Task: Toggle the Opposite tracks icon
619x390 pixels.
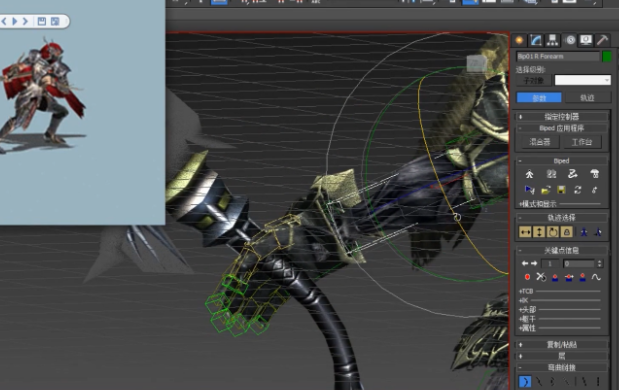Action: click(x=598, y=232)
